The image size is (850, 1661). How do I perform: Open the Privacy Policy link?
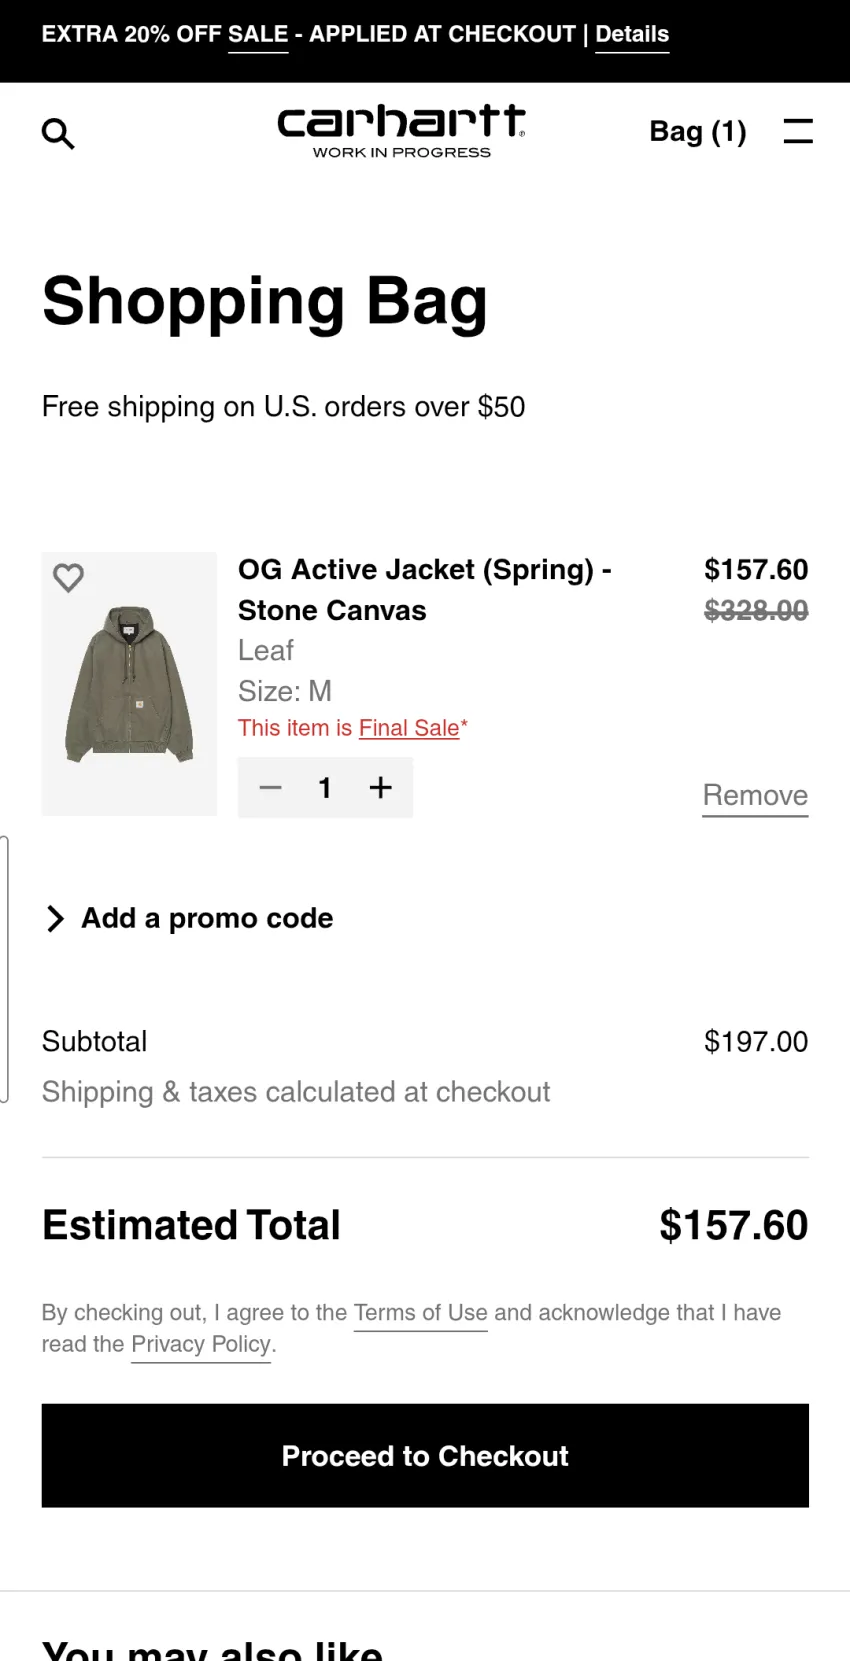click(201, 1344)
